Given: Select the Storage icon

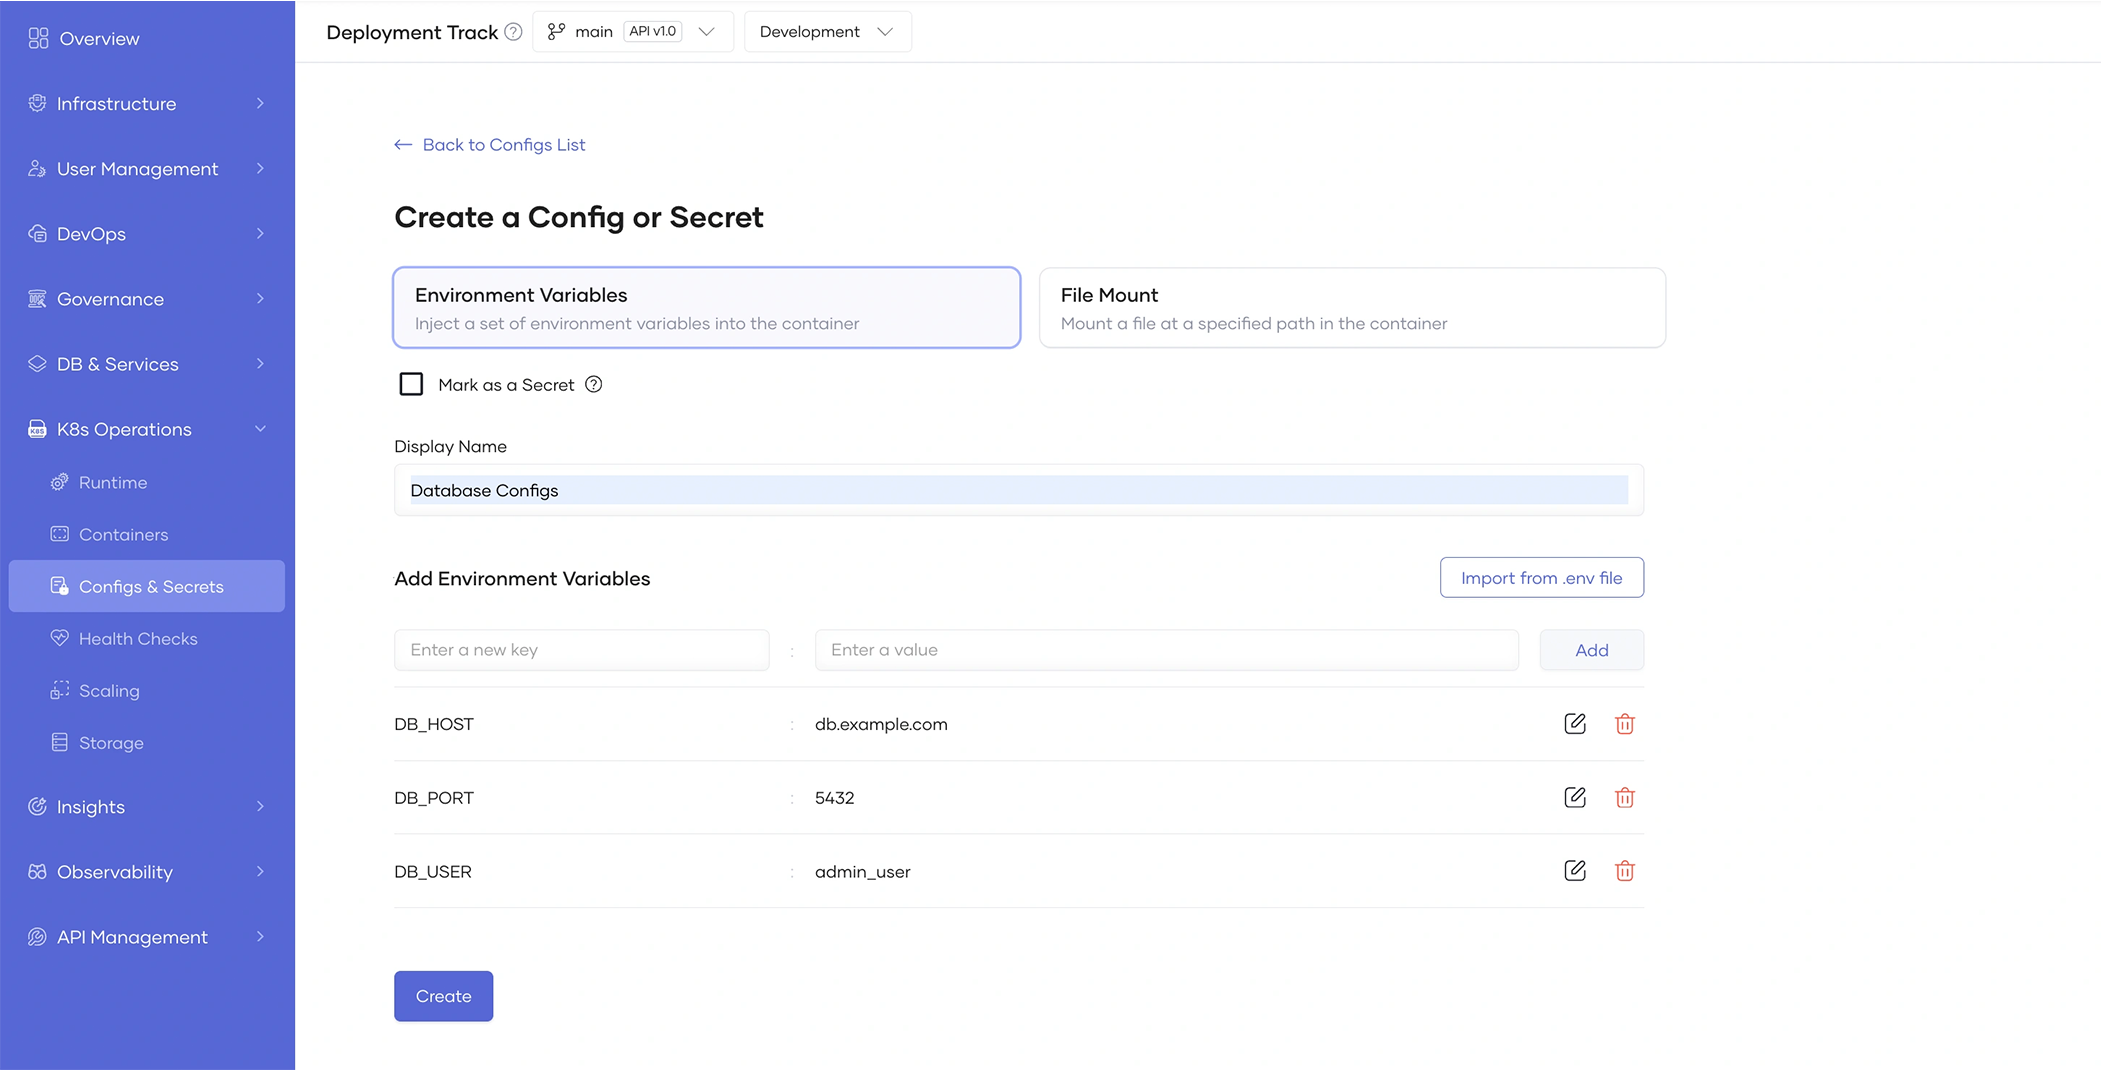Looking at the screenshot, I should click(59, 742).
